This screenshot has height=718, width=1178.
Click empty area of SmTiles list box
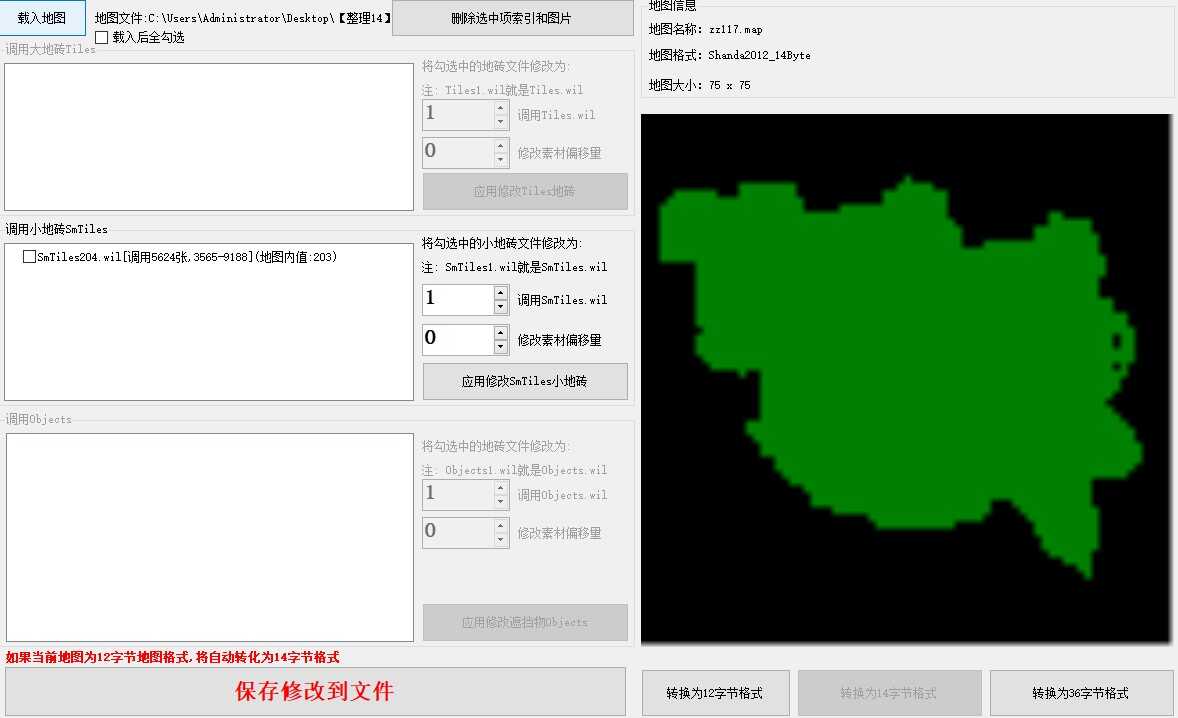click(208, 340)
